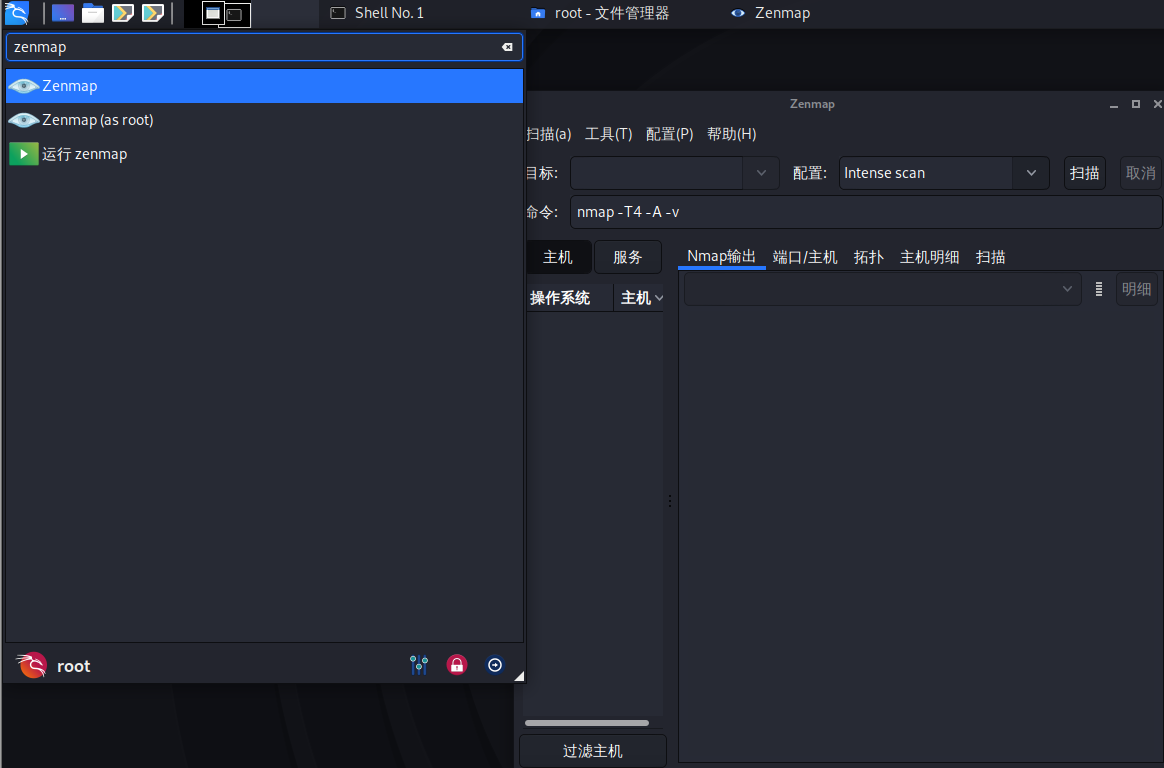Open Nmap output highlight preferences icon
The width and height of the screenshot is (1164, 768).
coord(1098,289)
